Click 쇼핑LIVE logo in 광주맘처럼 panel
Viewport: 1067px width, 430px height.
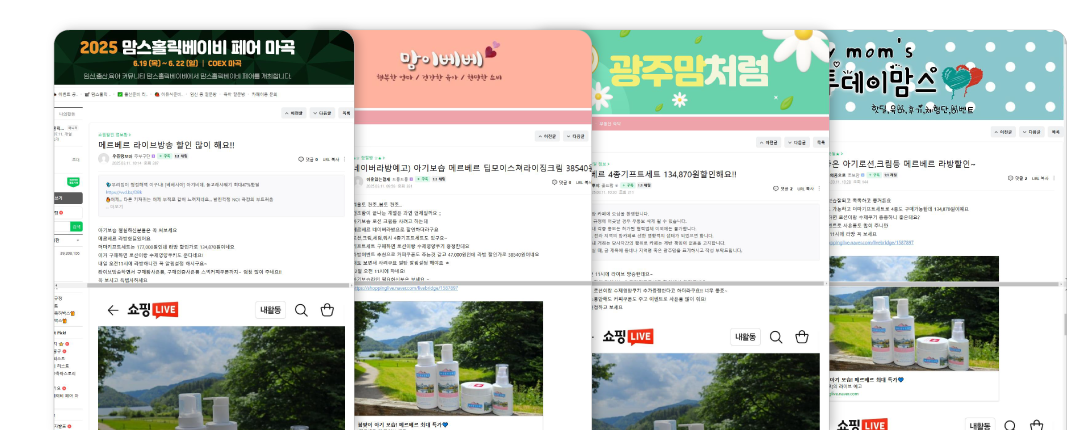[627, 337]
